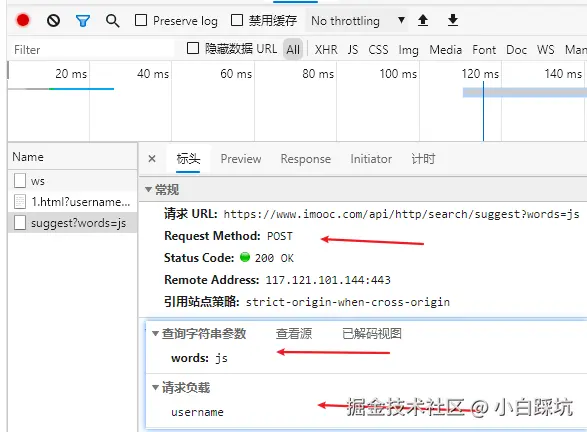
Task: Import HAR file with upload arrow
Action: tap(423, 20)
